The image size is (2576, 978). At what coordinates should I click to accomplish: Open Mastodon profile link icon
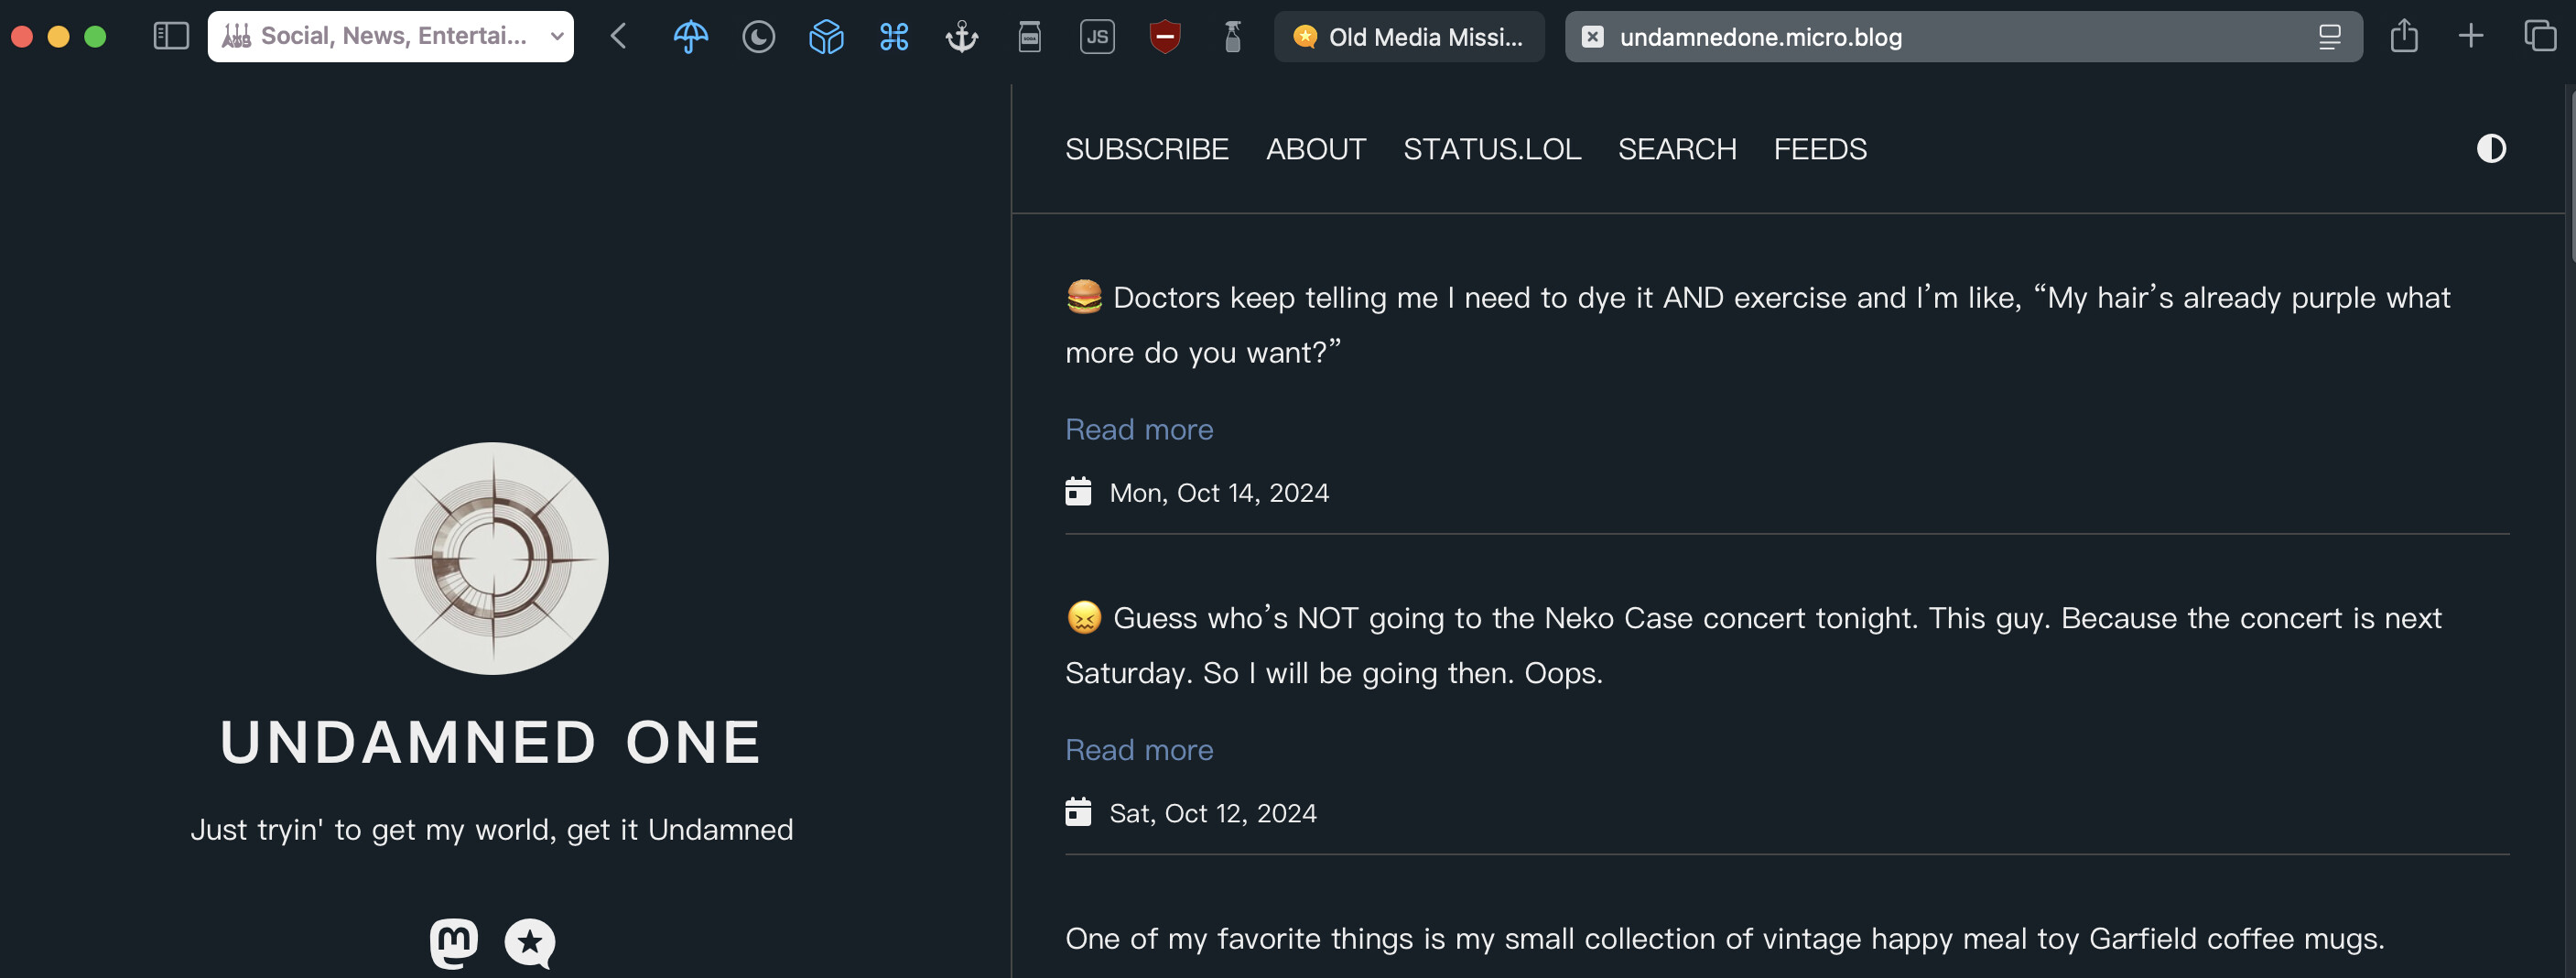(454, 942)
